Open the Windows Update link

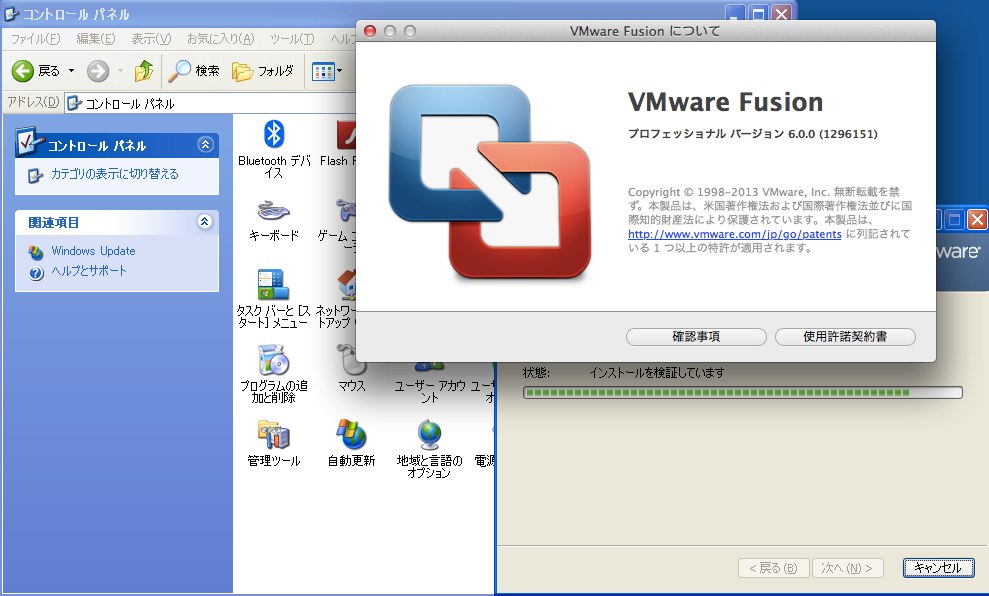(93, 250)
